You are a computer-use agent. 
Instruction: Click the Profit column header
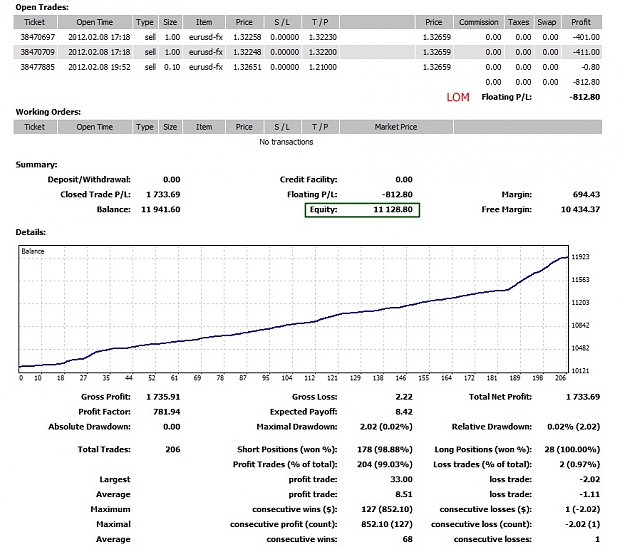(581, 22)
